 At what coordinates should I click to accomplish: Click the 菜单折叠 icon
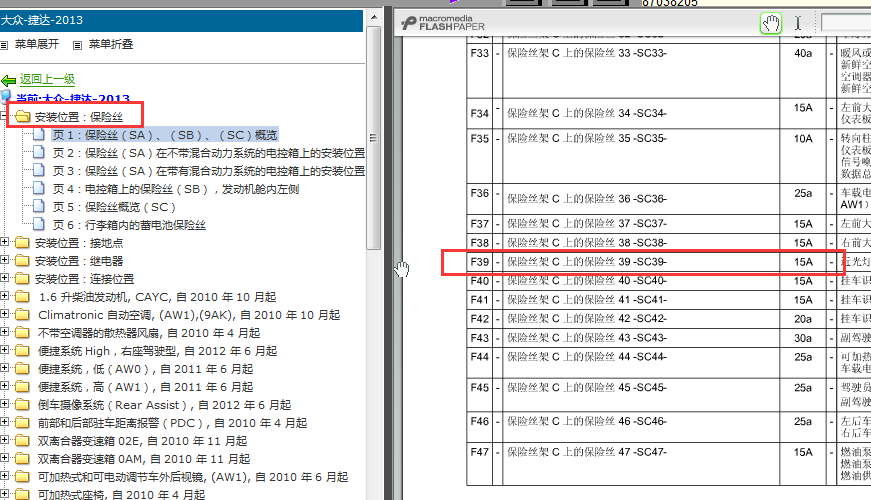click(78, 45)
